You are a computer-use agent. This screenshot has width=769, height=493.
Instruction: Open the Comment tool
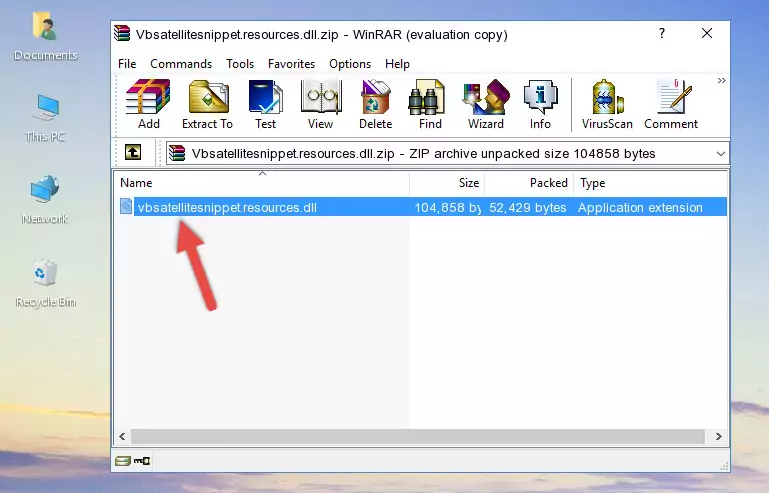coord(671,104)
